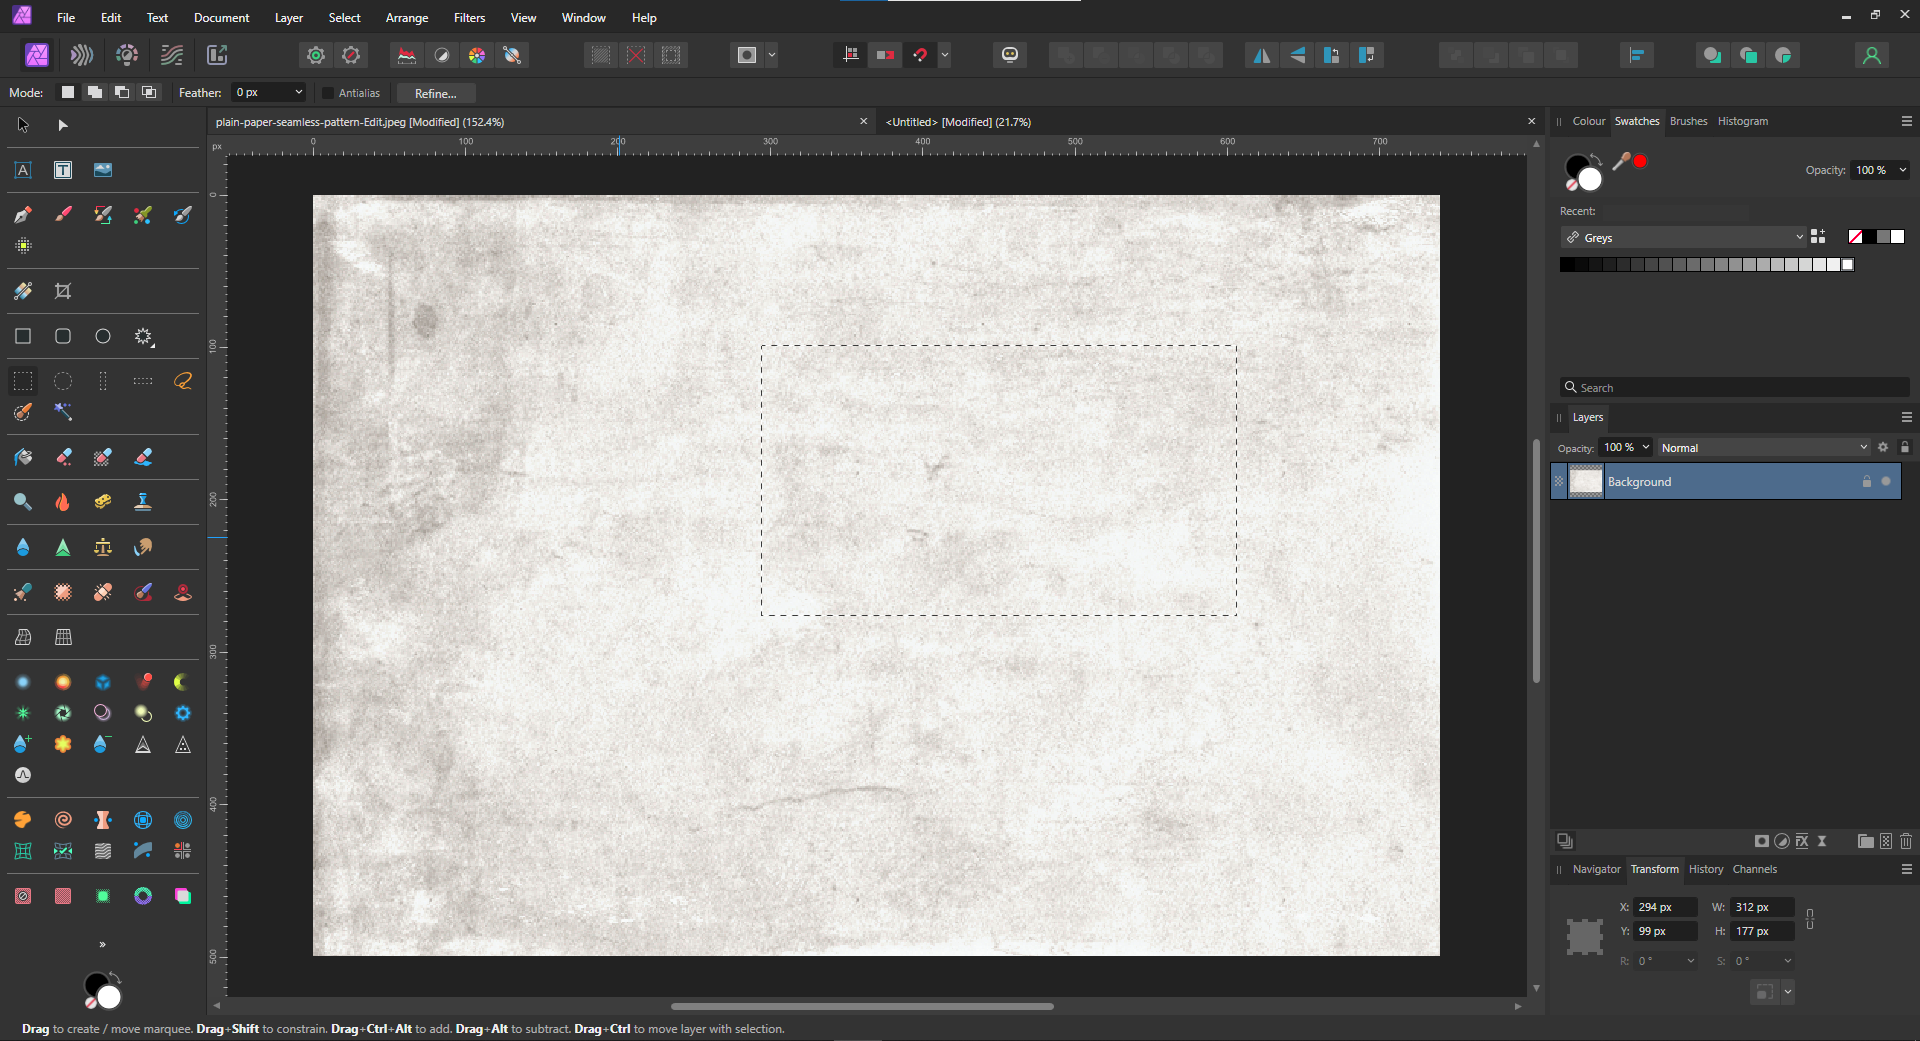Switch to the Channels tab
This screenshot has width=1920, height=1041.
pos(1754,869)
